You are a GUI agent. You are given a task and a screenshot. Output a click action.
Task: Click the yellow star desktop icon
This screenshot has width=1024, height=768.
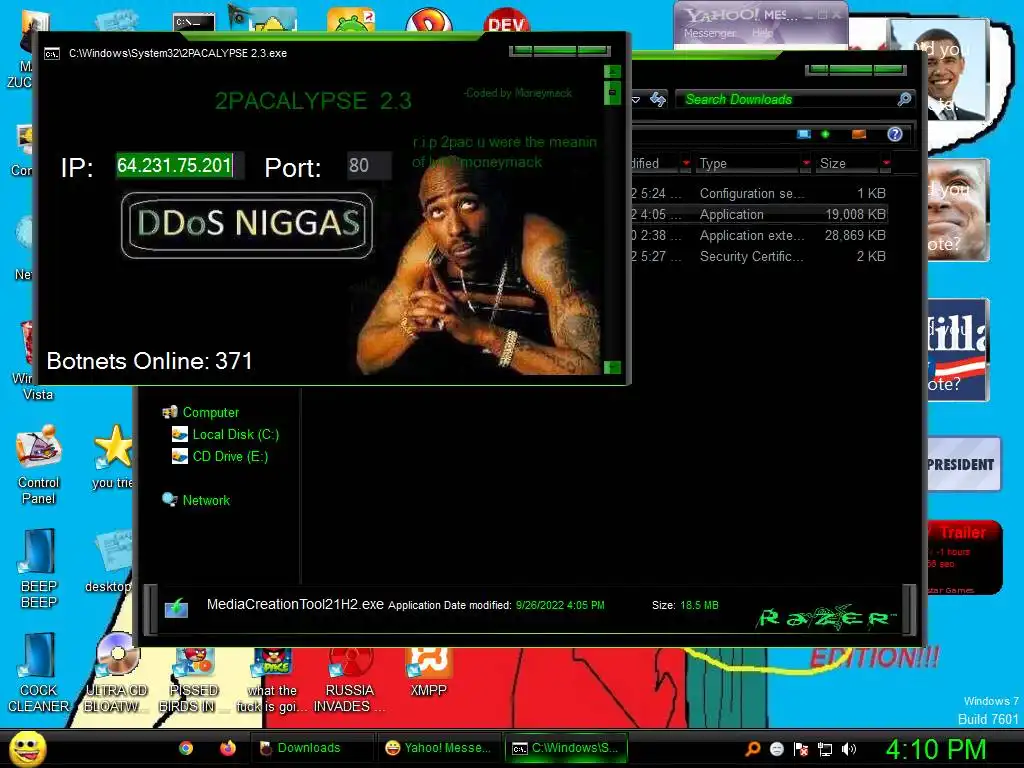coord(113,447)
